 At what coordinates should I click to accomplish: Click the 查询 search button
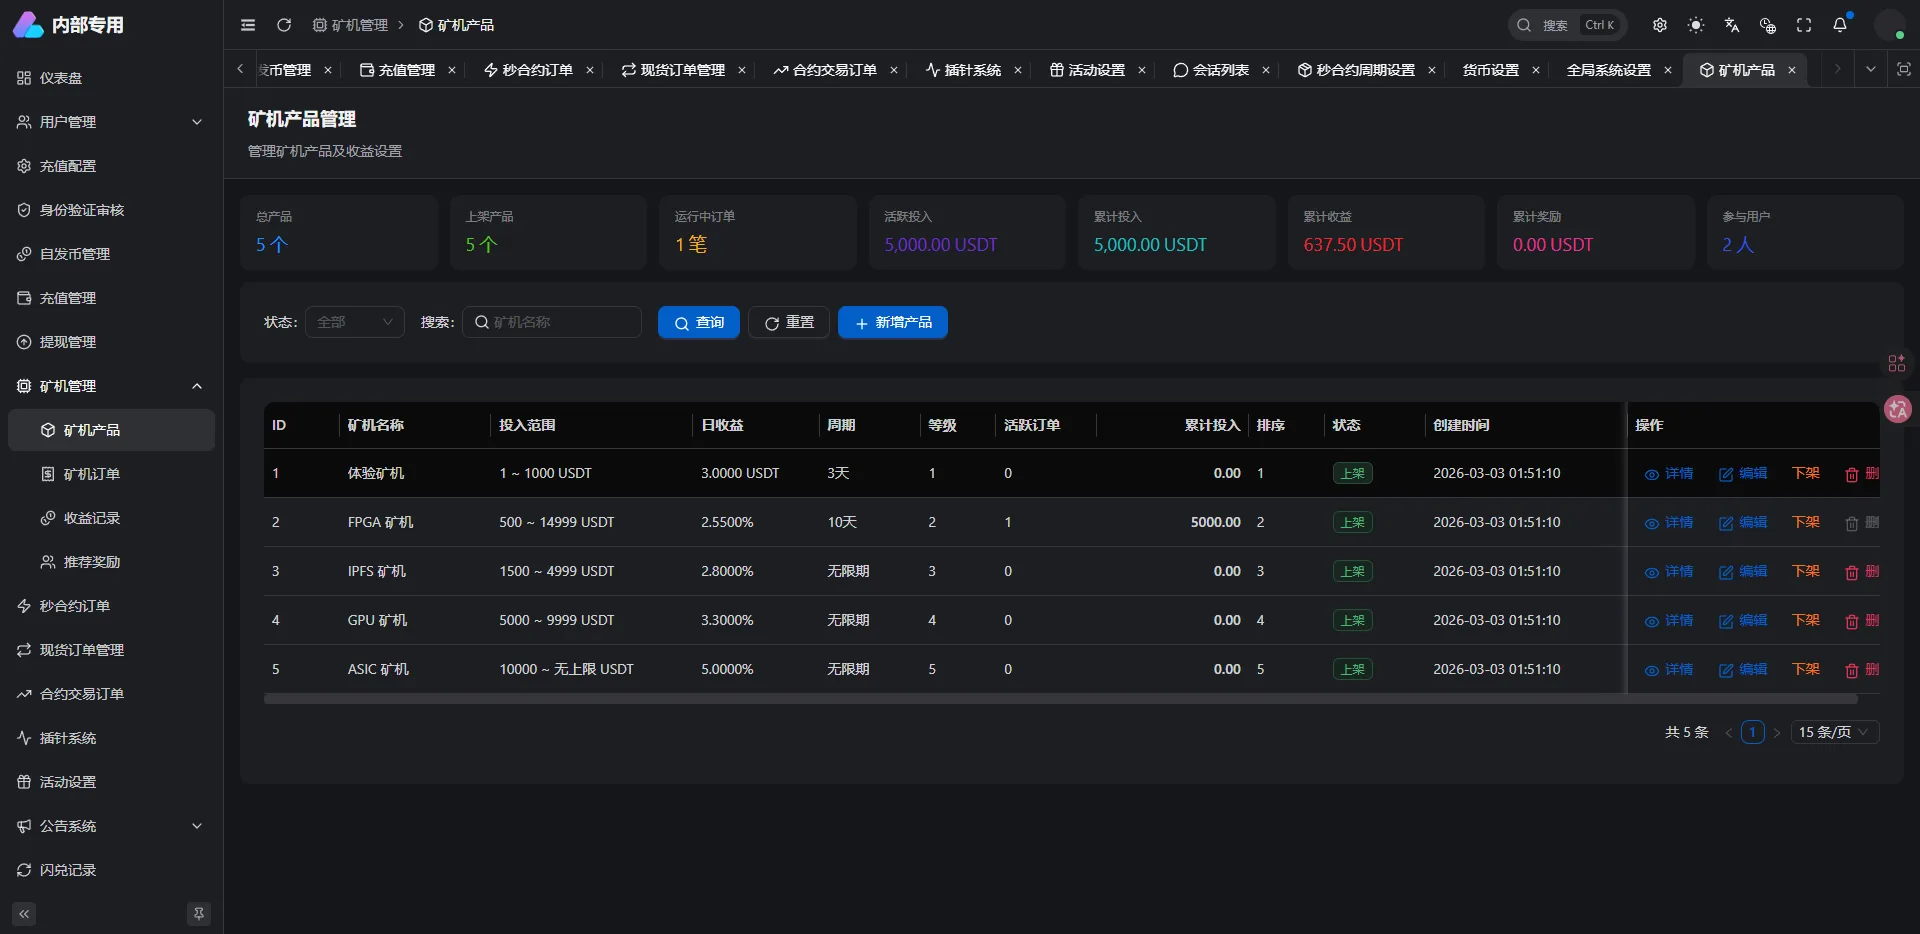click(699, 322)
